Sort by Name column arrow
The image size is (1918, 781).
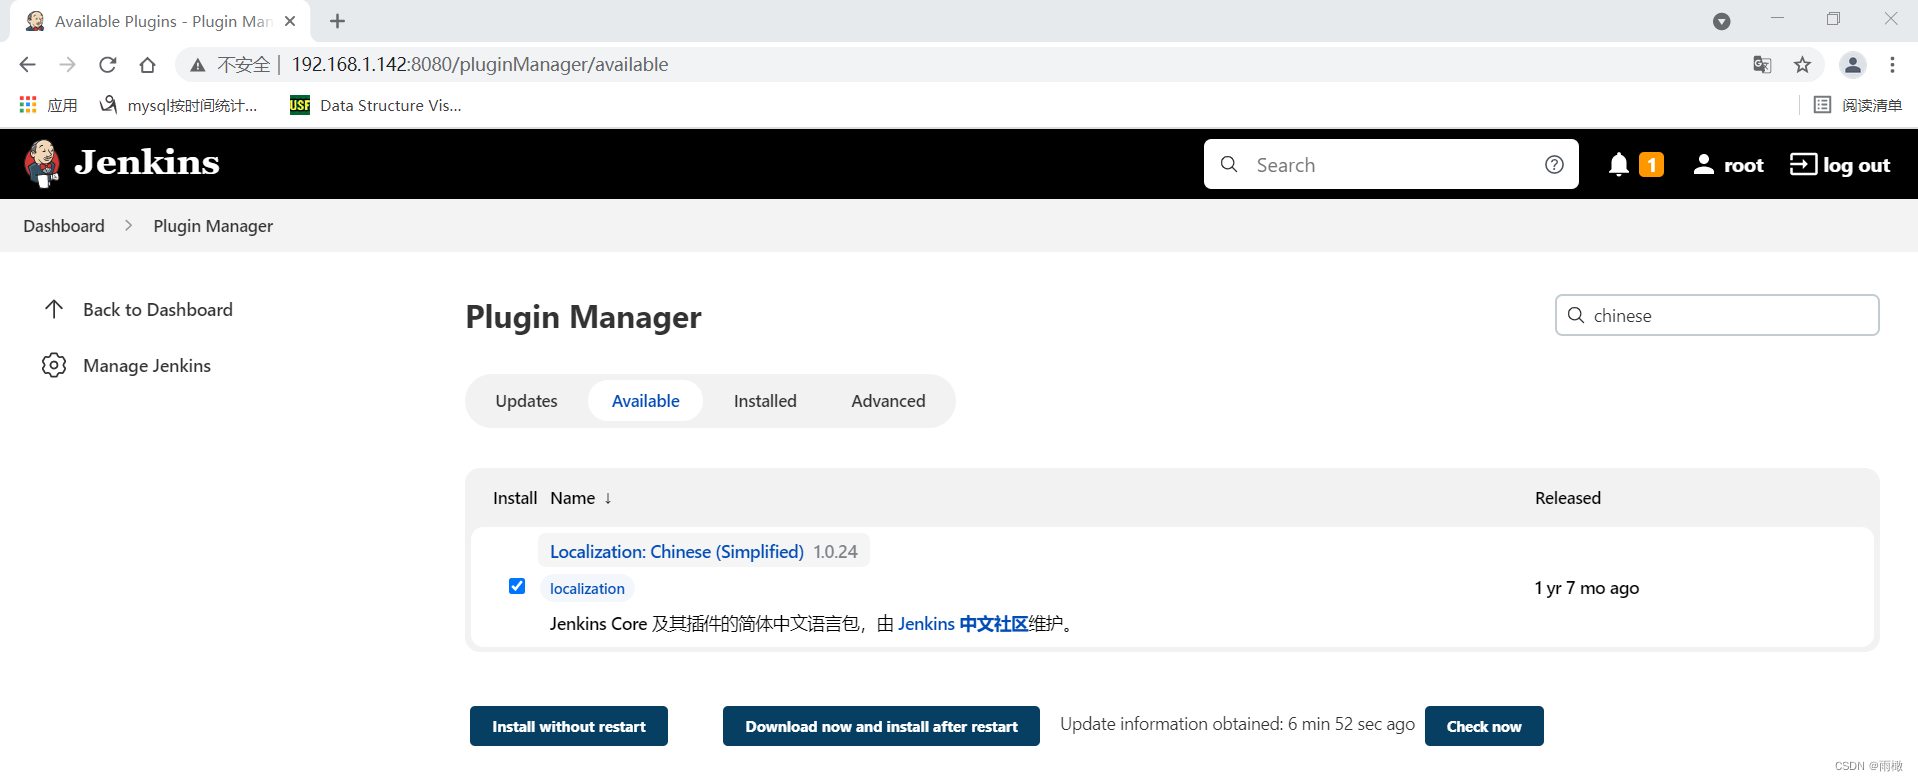coord(607,498)
